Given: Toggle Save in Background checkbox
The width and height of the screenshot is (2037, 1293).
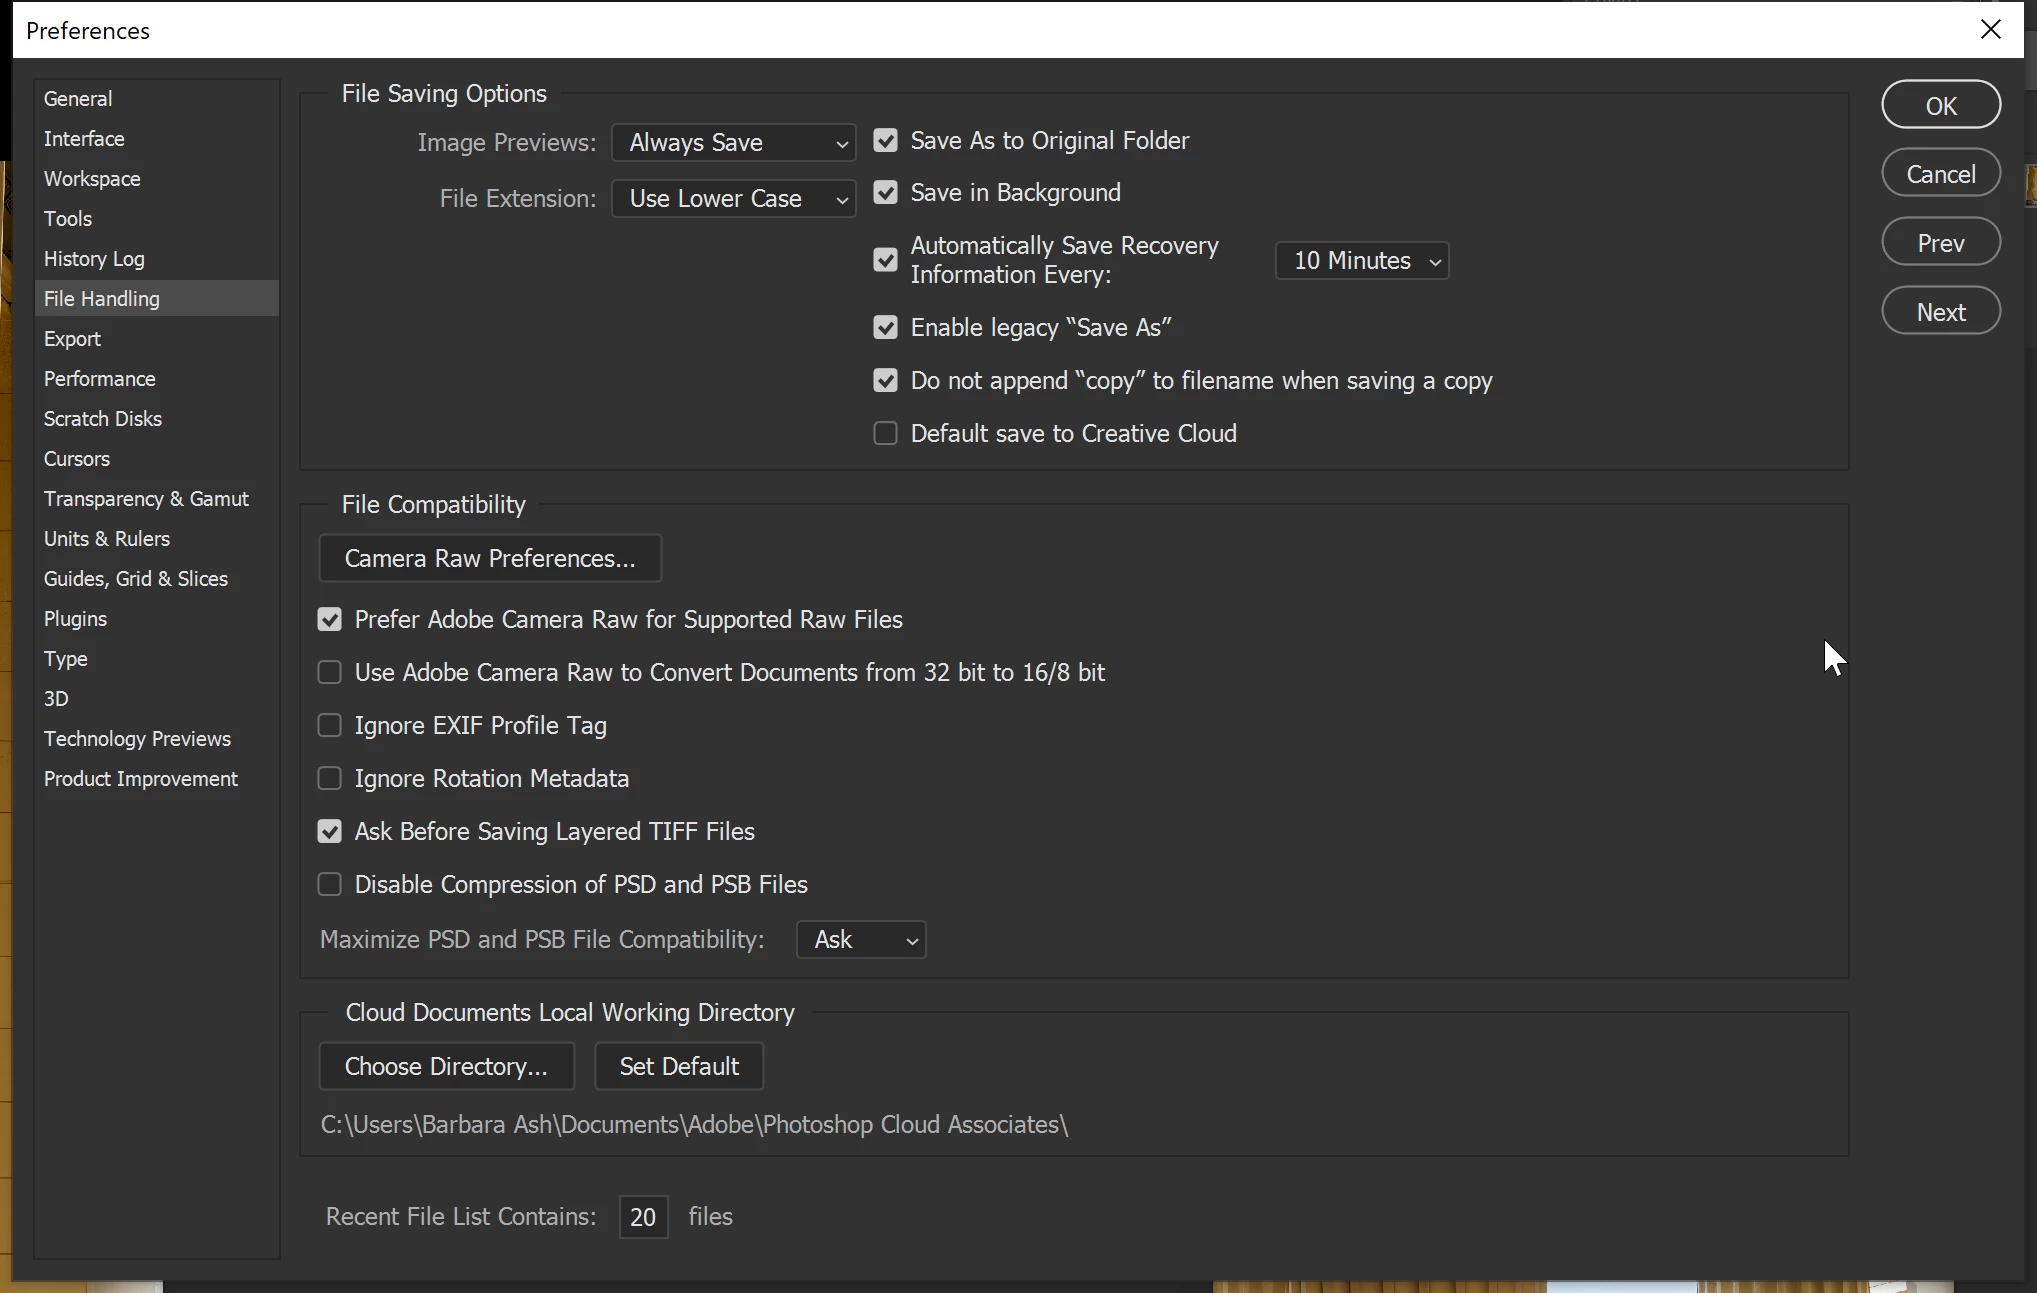Looking at the screenshot, I should (885, 193).
